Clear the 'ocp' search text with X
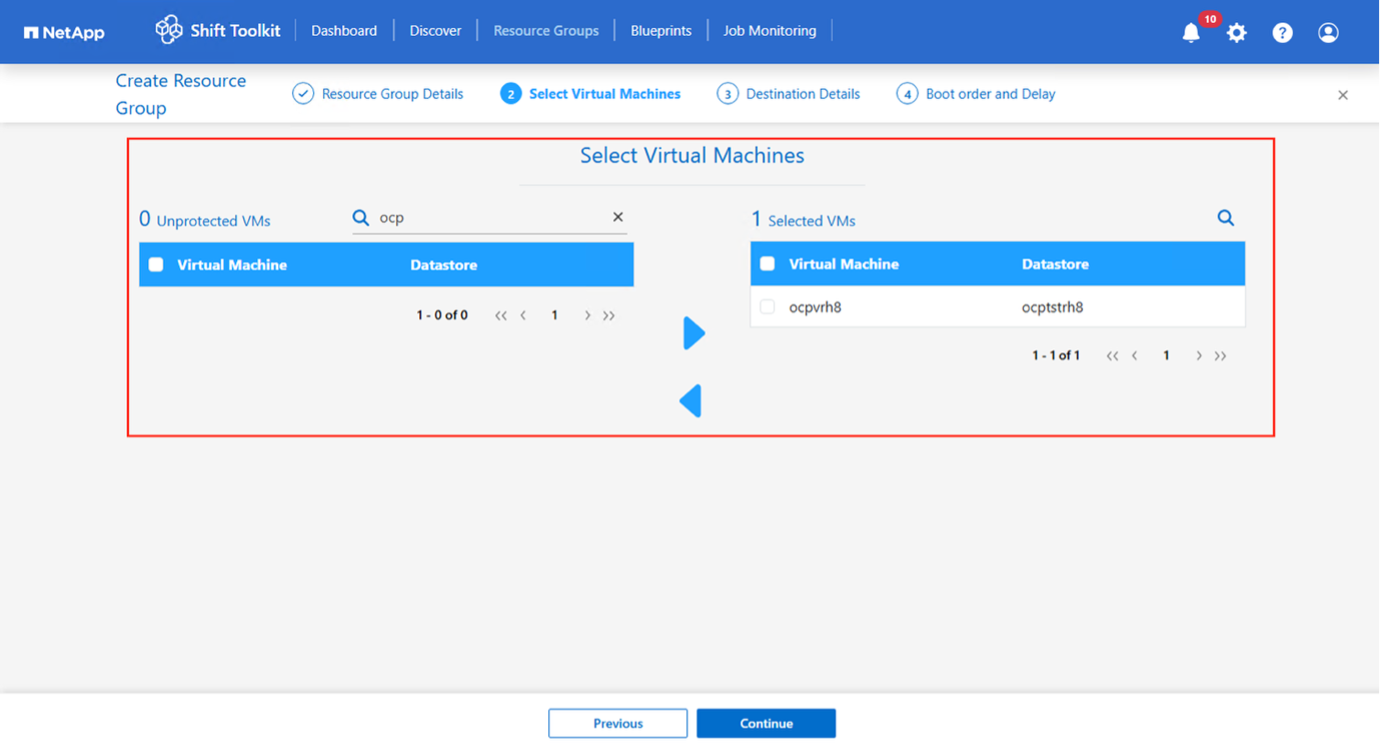1384x754 pixels. pos(618,217)
